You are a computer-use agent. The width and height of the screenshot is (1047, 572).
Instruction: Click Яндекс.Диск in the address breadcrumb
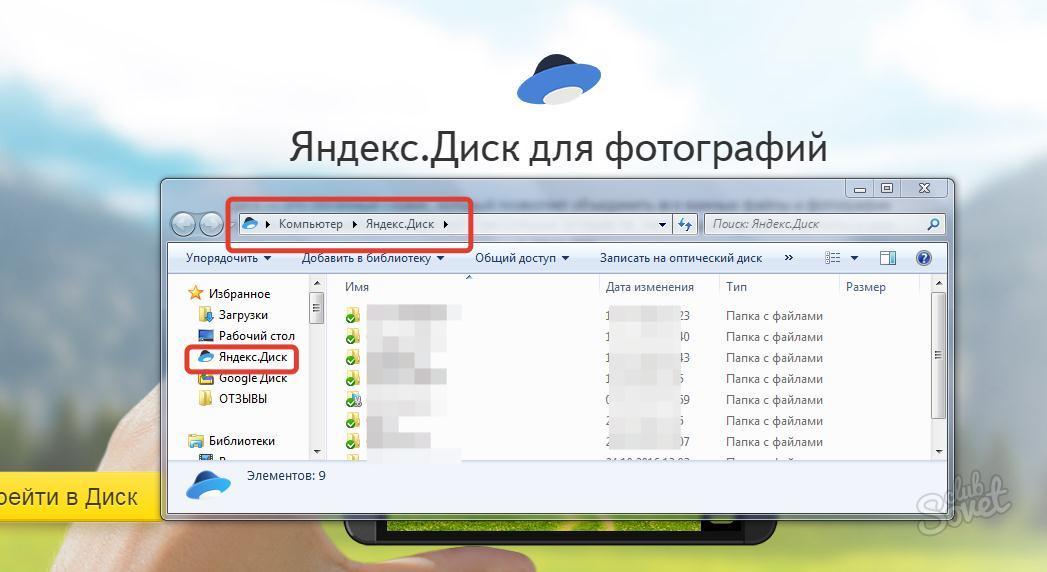[399, 224]
